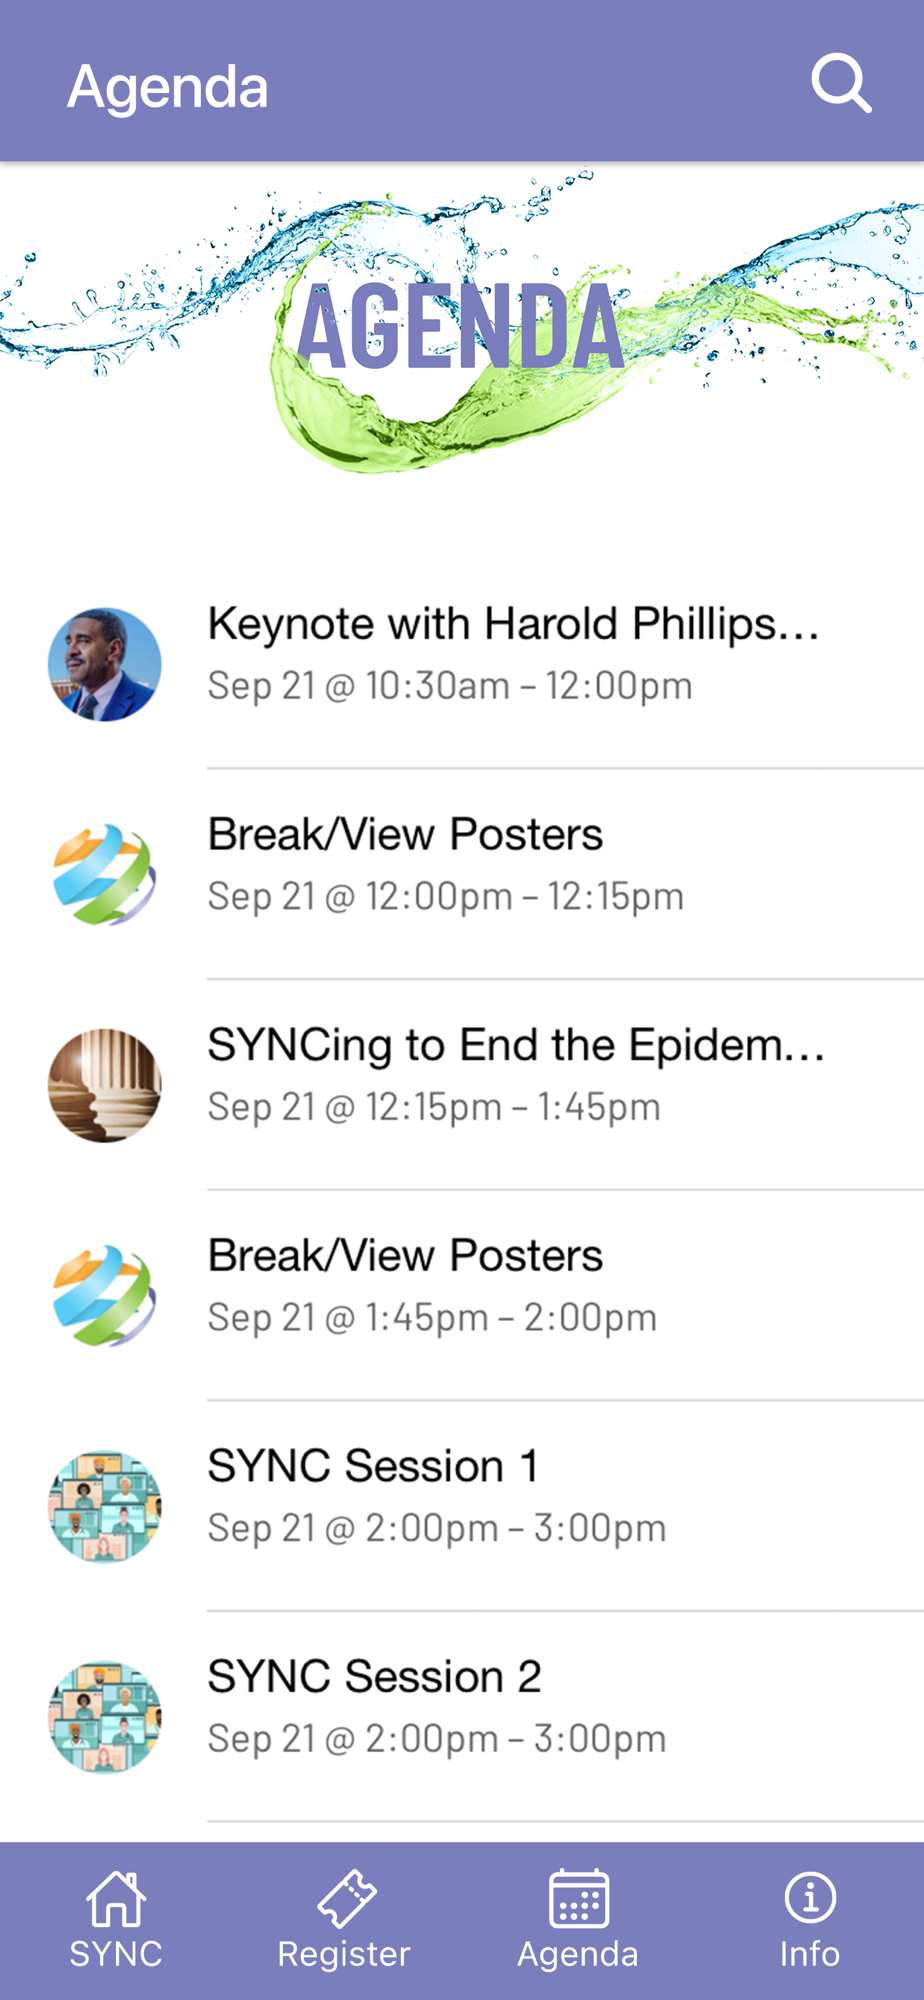The image size is (924, 2000).
Task: Open SYNC Session 1 title
Action: click(373, 1467)
